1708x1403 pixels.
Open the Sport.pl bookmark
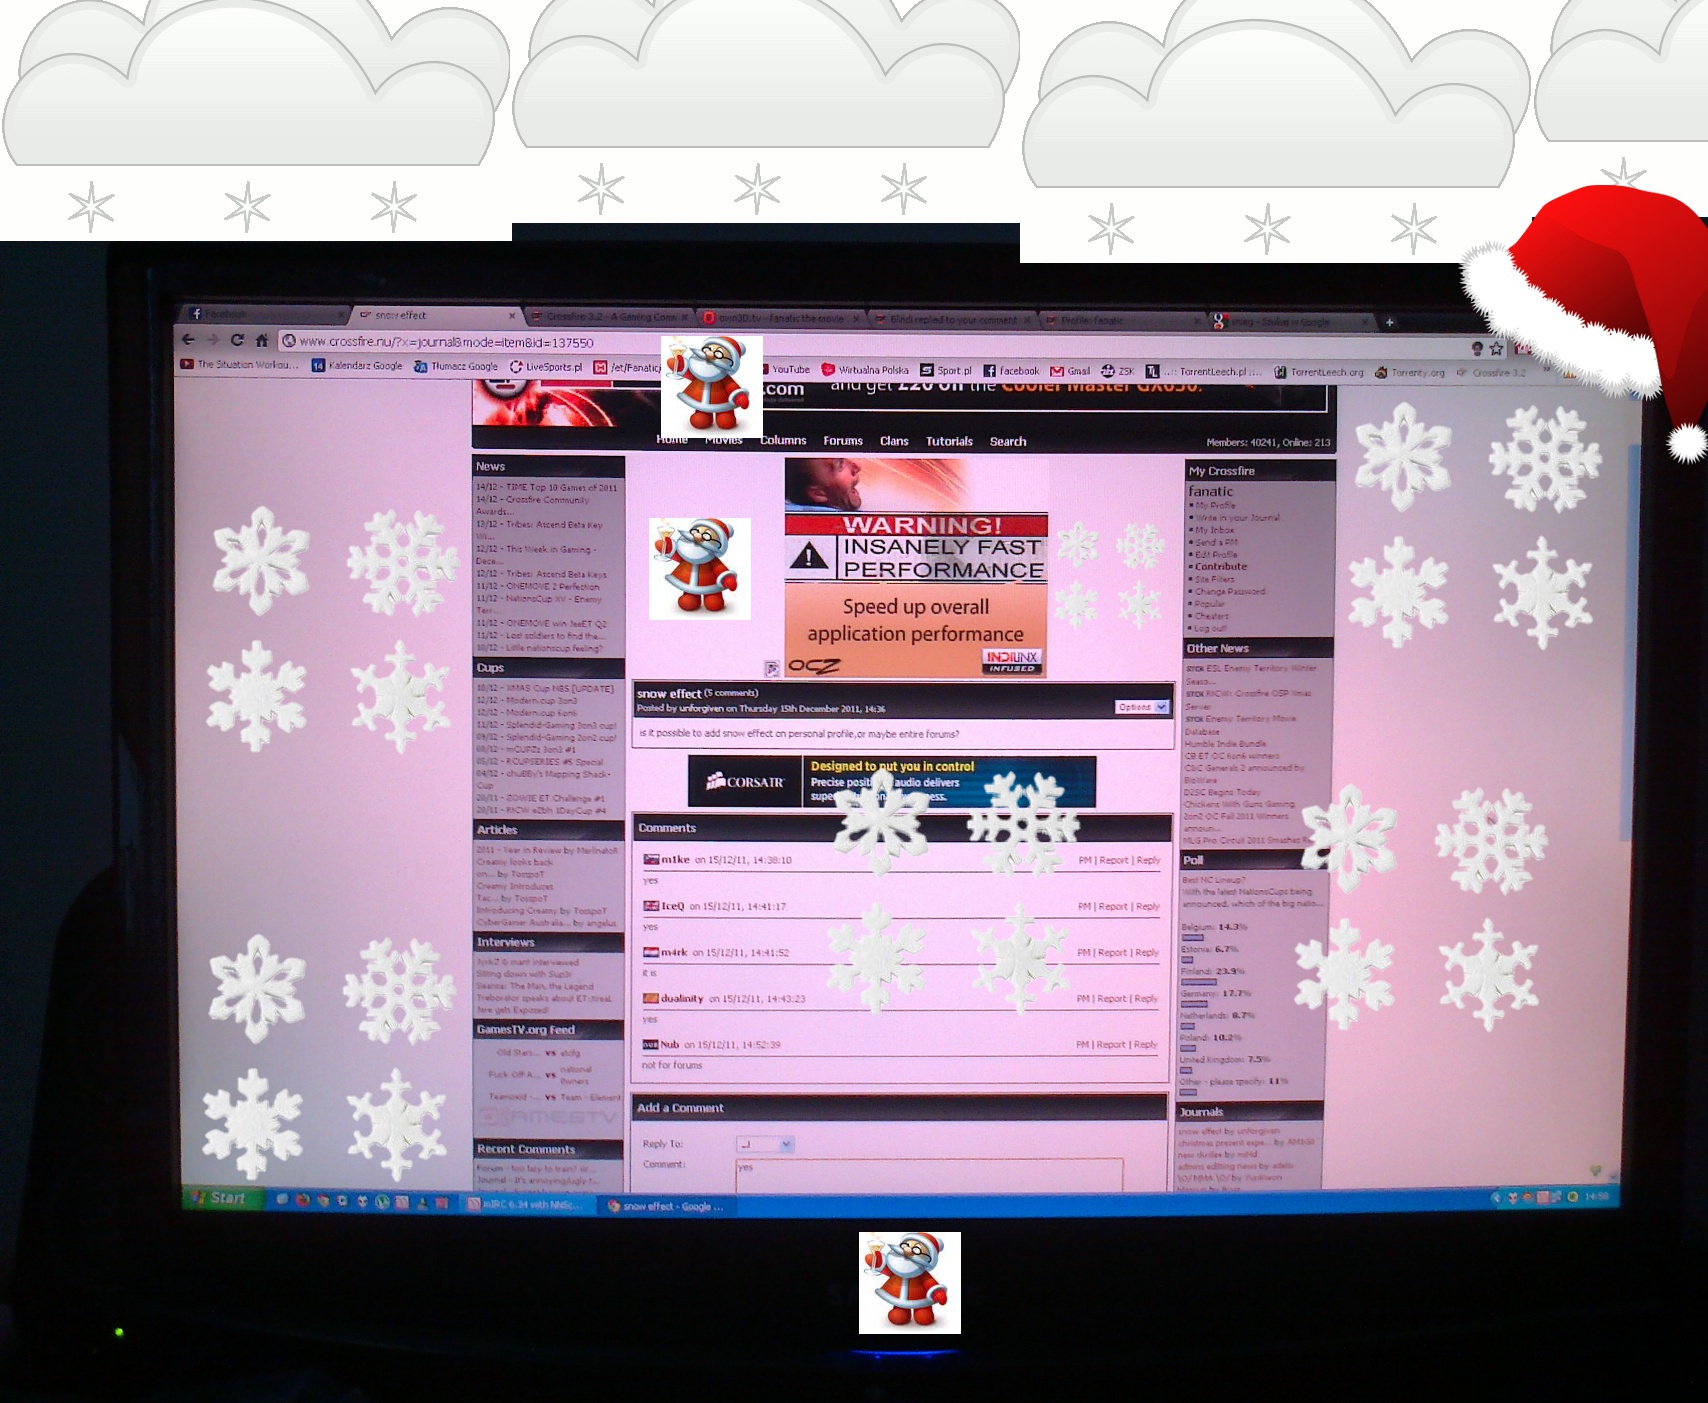pyautogui.click(x=946, y=370)
